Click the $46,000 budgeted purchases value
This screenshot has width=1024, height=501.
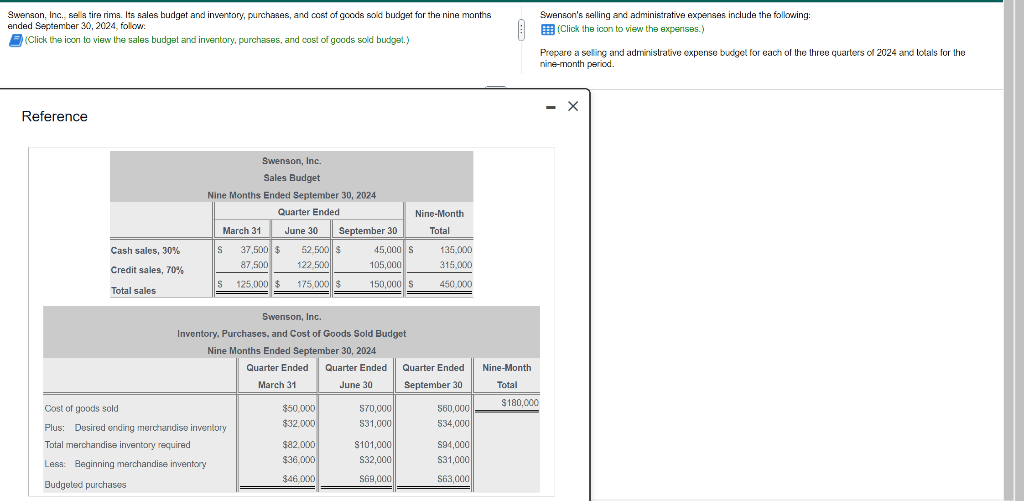coord(299,479)
